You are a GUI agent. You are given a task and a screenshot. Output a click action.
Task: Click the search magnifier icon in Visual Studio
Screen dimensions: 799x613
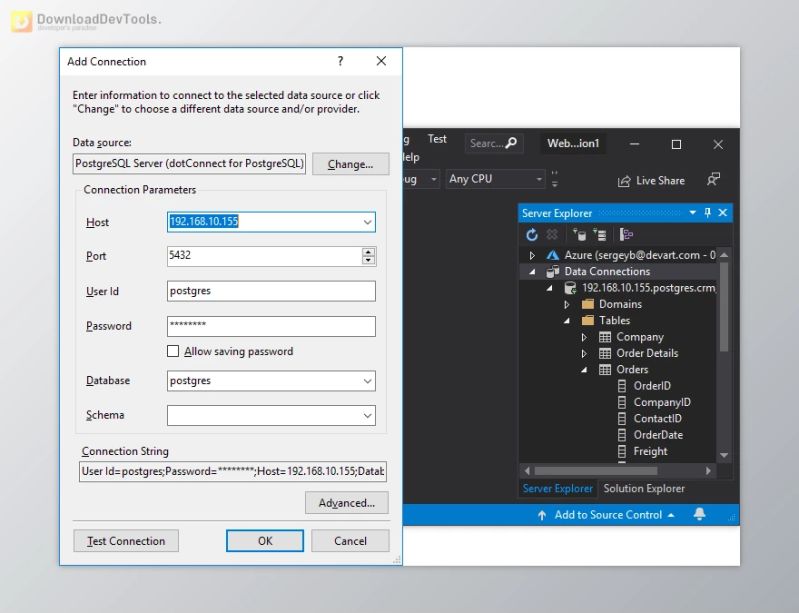click(511, 143)
